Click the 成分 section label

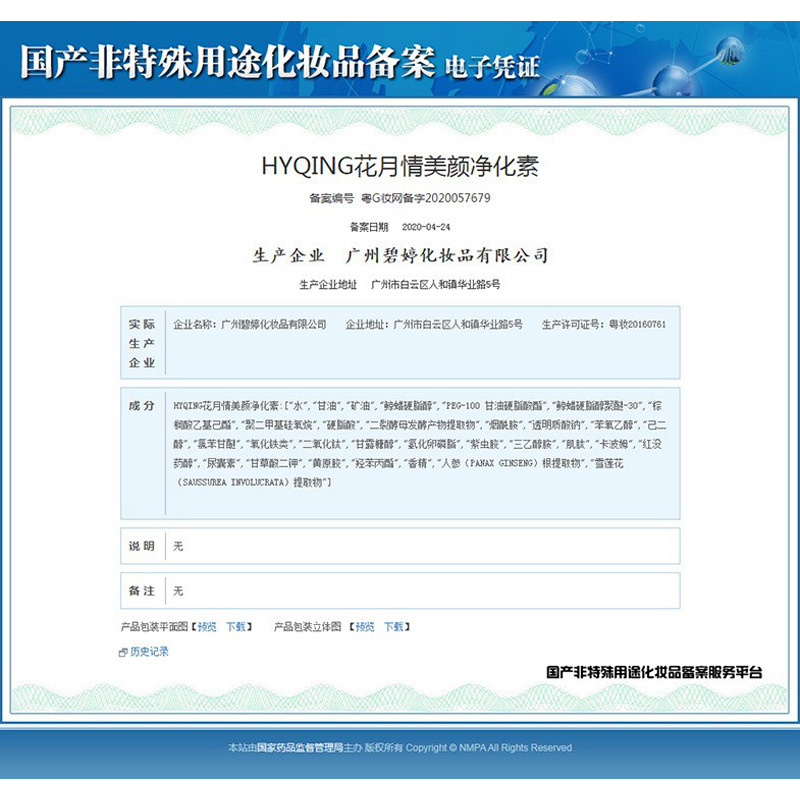141,406
